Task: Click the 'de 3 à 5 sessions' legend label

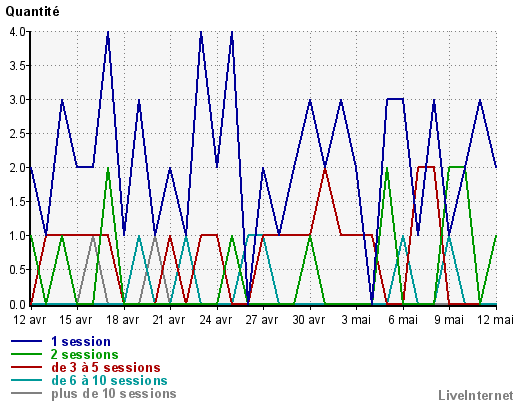Action: (106, 367)
